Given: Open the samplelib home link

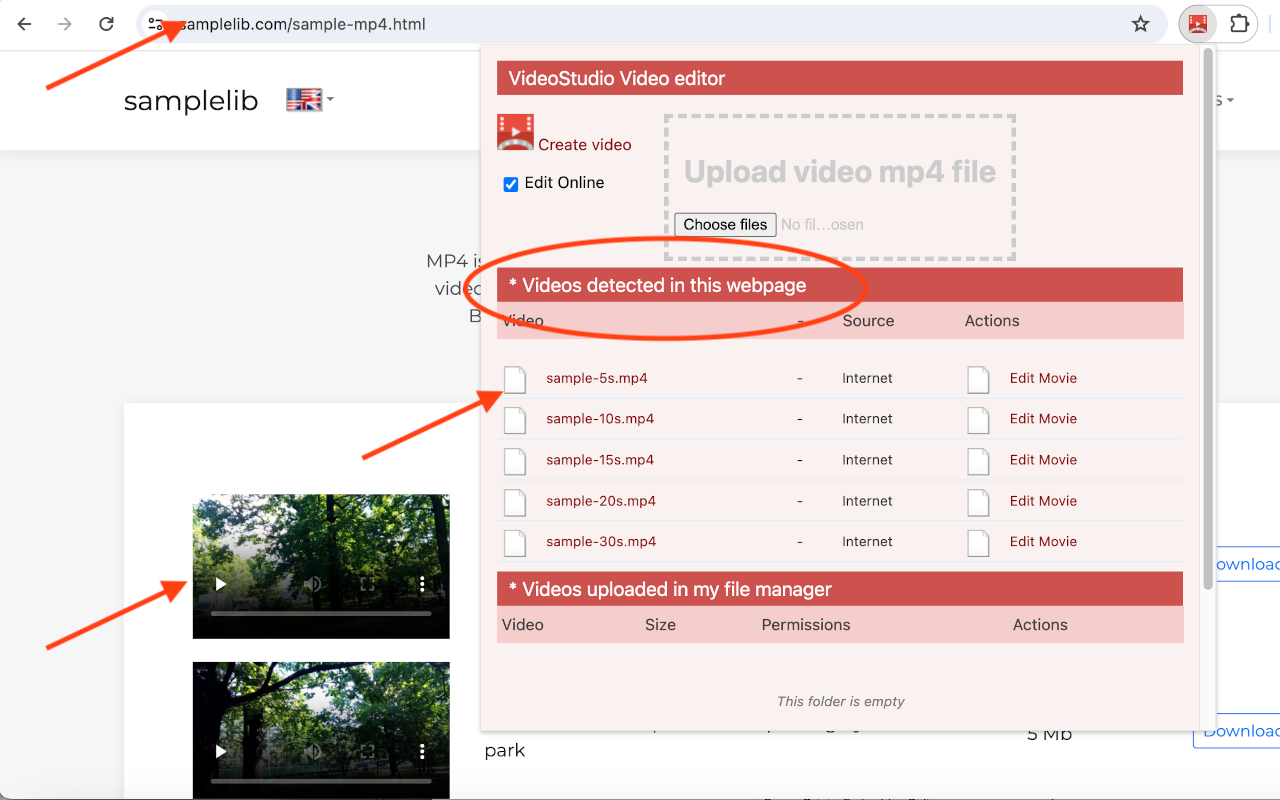Looking at the screenshot, I should 191,101.
